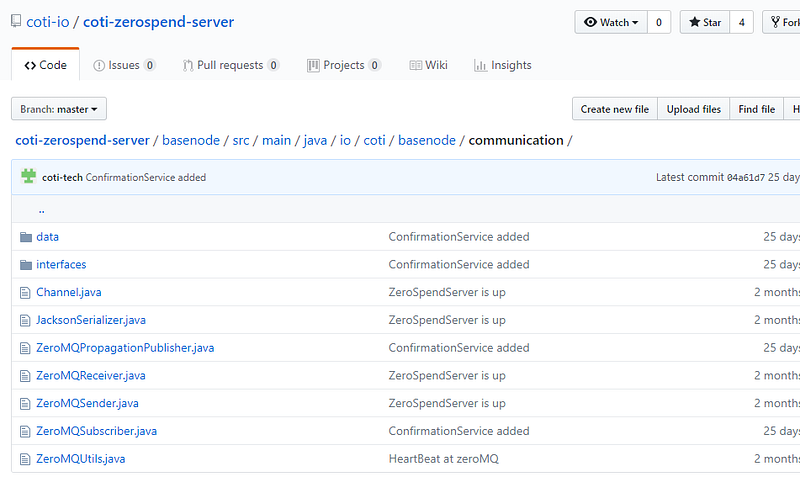Open the latest commit hash 04a61d7
Image resolution: width=800 pixels, height=477 pixels.
(745, 178)
